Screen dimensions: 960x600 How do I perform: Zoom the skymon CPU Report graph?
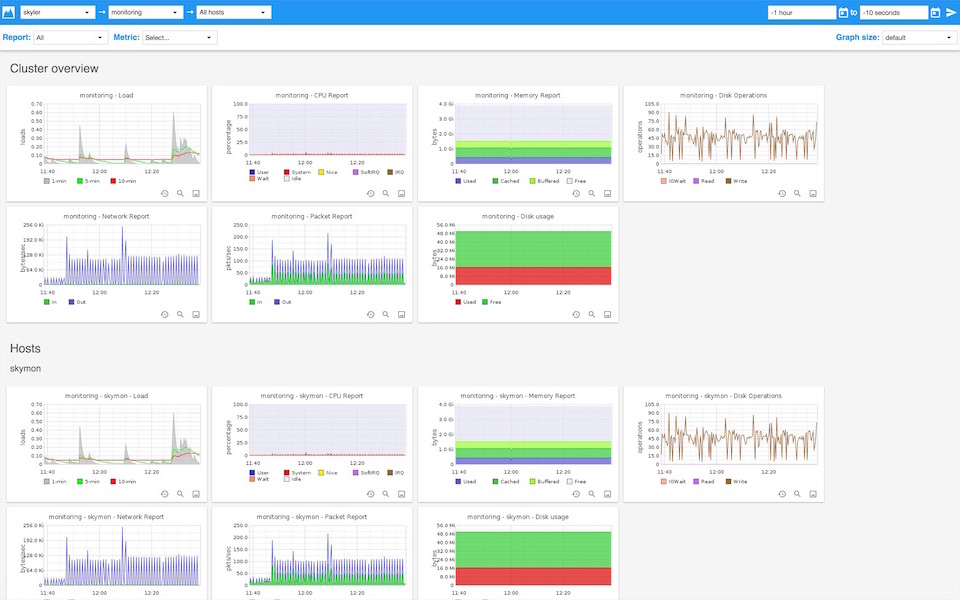386,494
